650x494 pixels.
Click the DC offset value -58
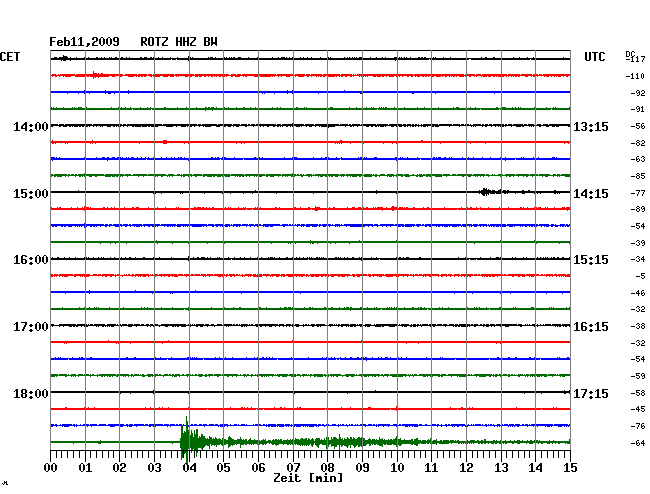tap(638, 393)
